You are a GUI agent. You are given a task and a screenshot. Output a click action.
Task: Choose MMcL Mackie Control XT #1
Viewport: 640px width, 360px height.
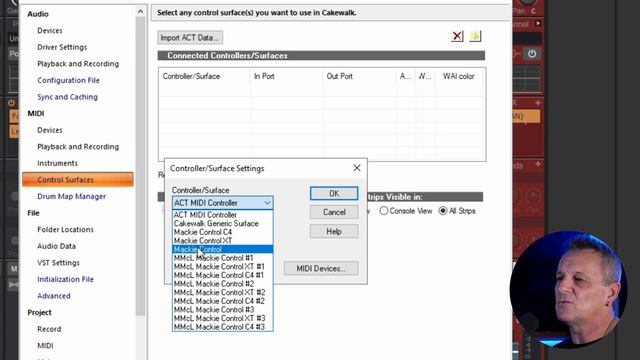(222, 267)
